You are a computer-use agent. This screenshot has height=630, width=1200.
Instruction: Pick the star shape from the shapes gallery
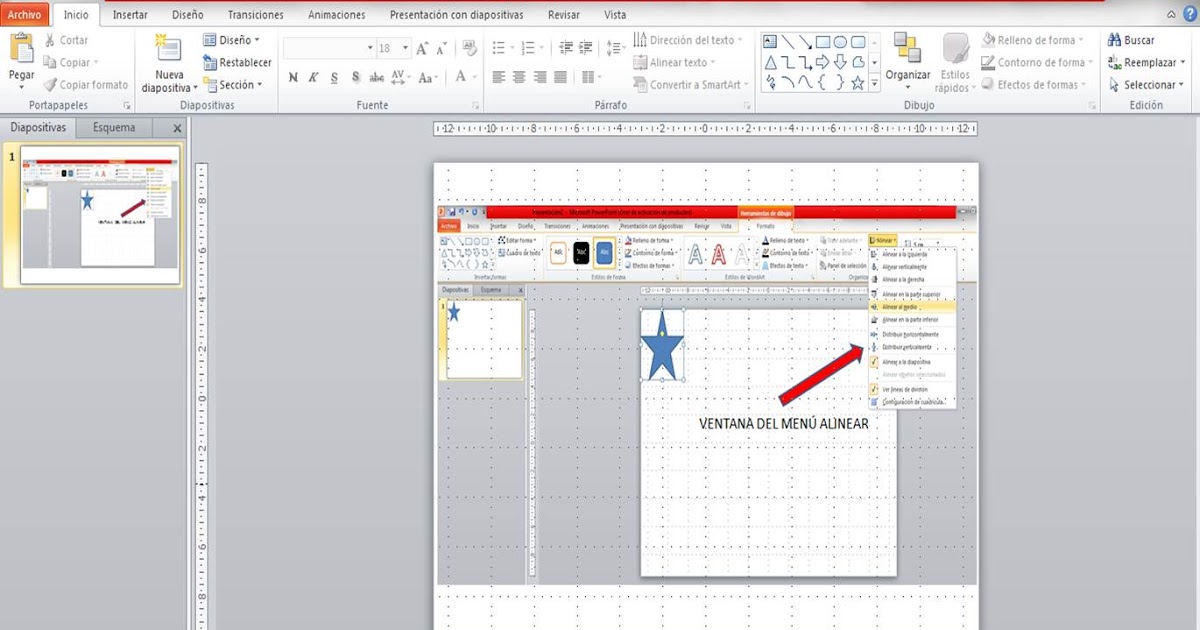pos(857,84)
